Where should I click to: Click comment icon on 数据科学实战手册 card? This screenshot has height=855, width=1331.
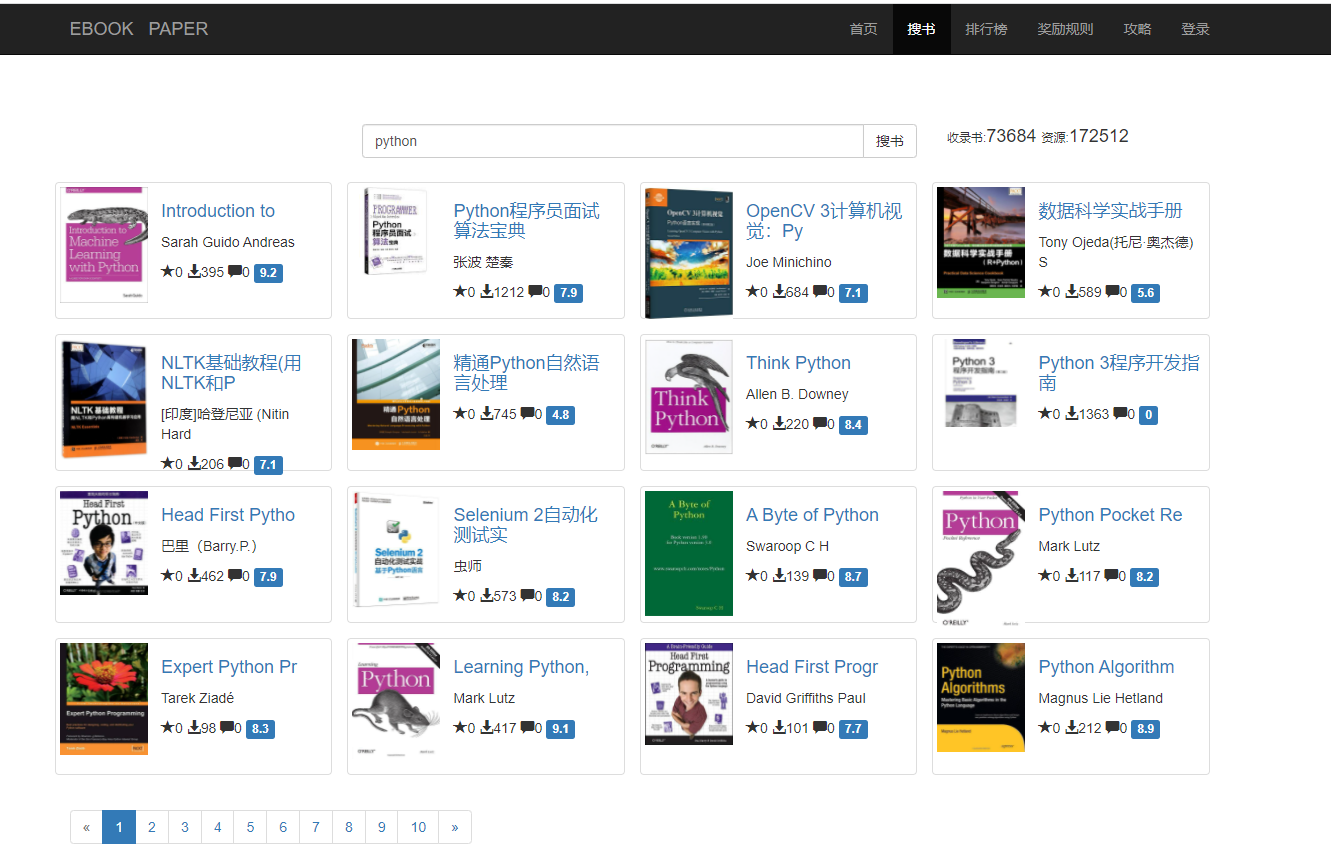(1112, 292)
